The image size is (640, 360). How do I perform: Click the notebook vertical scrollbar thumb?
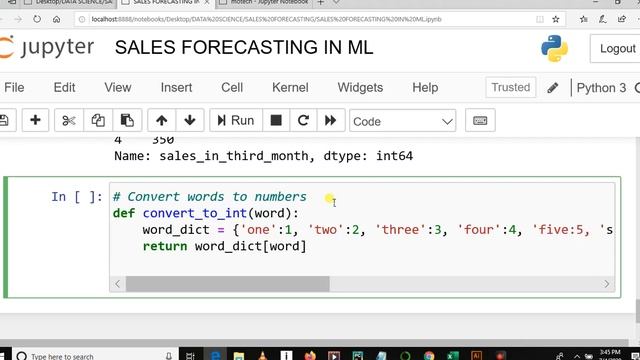tap(638, 311)
